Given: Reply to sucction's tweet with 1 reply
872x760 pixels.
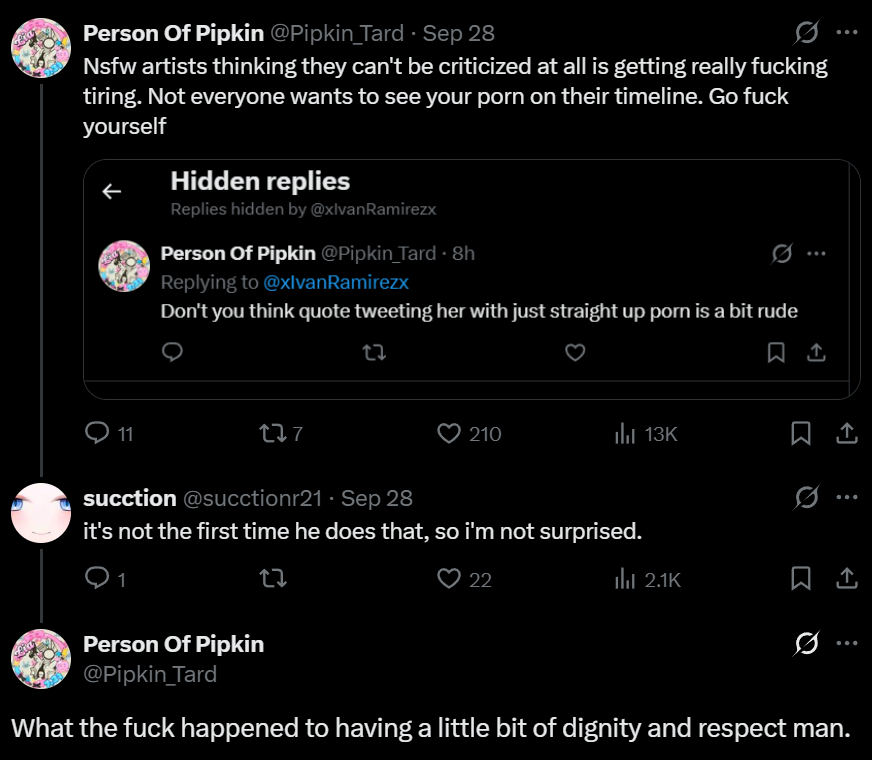Looking at the screenshot, I should pos(97,578).
